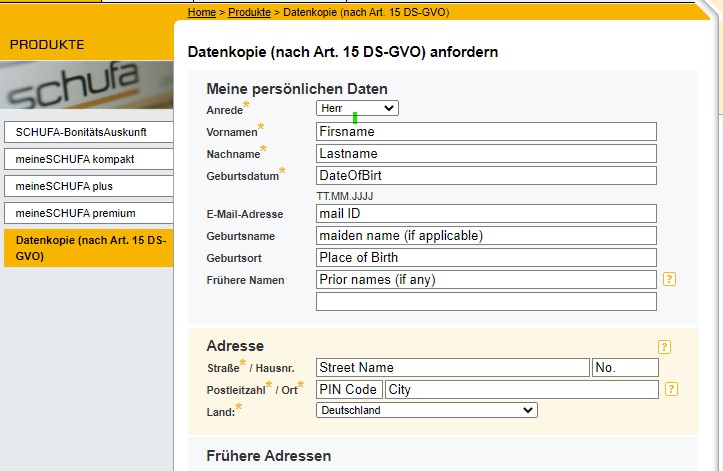Image resolution: width=723 pixels, height=471 pixels.
Task: Click the Geburtsdatum input field
Action: [486, 176]
